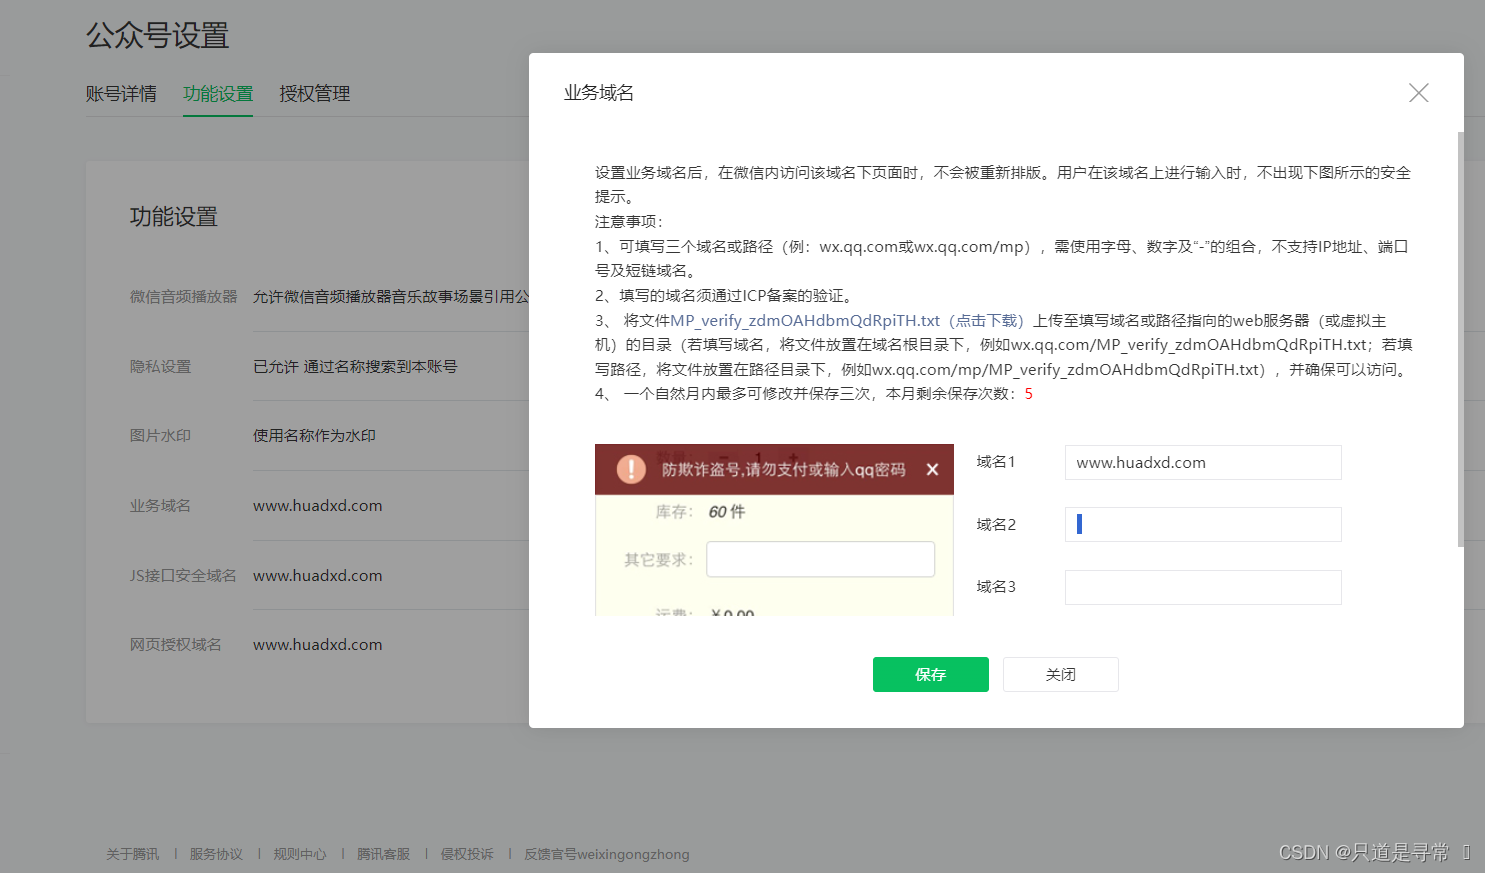The width and height of the screenshot is (1485, 873).
Task: Switch to the 账号详情 tab
Action: click(121, 93)
